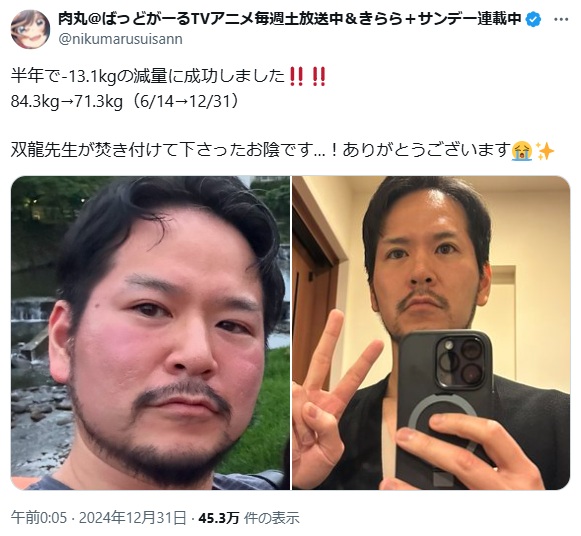The image size is (581, 536).
Task: Click the first red double-exclamation emoji
Action: pyautogui.click(x=296, y=77)
